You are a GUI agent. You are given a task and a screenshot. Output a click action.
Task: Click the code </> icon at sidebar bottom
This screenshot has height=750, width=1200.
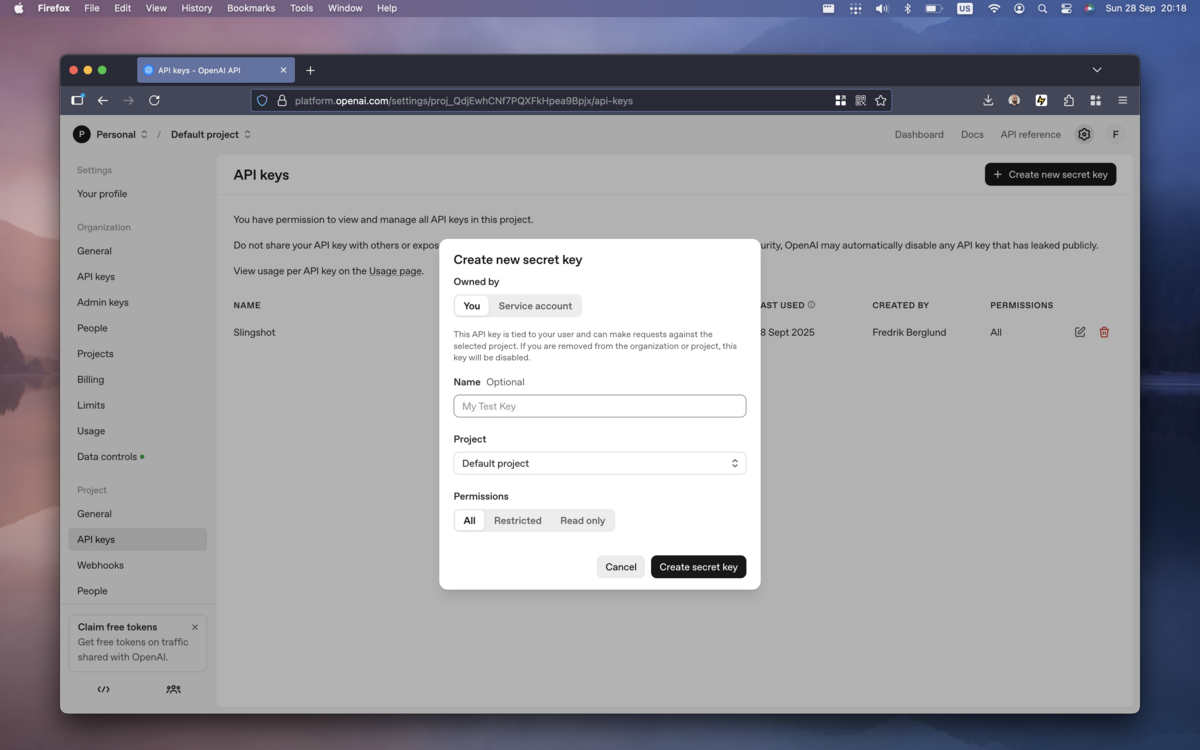click(x=103, y=688)
